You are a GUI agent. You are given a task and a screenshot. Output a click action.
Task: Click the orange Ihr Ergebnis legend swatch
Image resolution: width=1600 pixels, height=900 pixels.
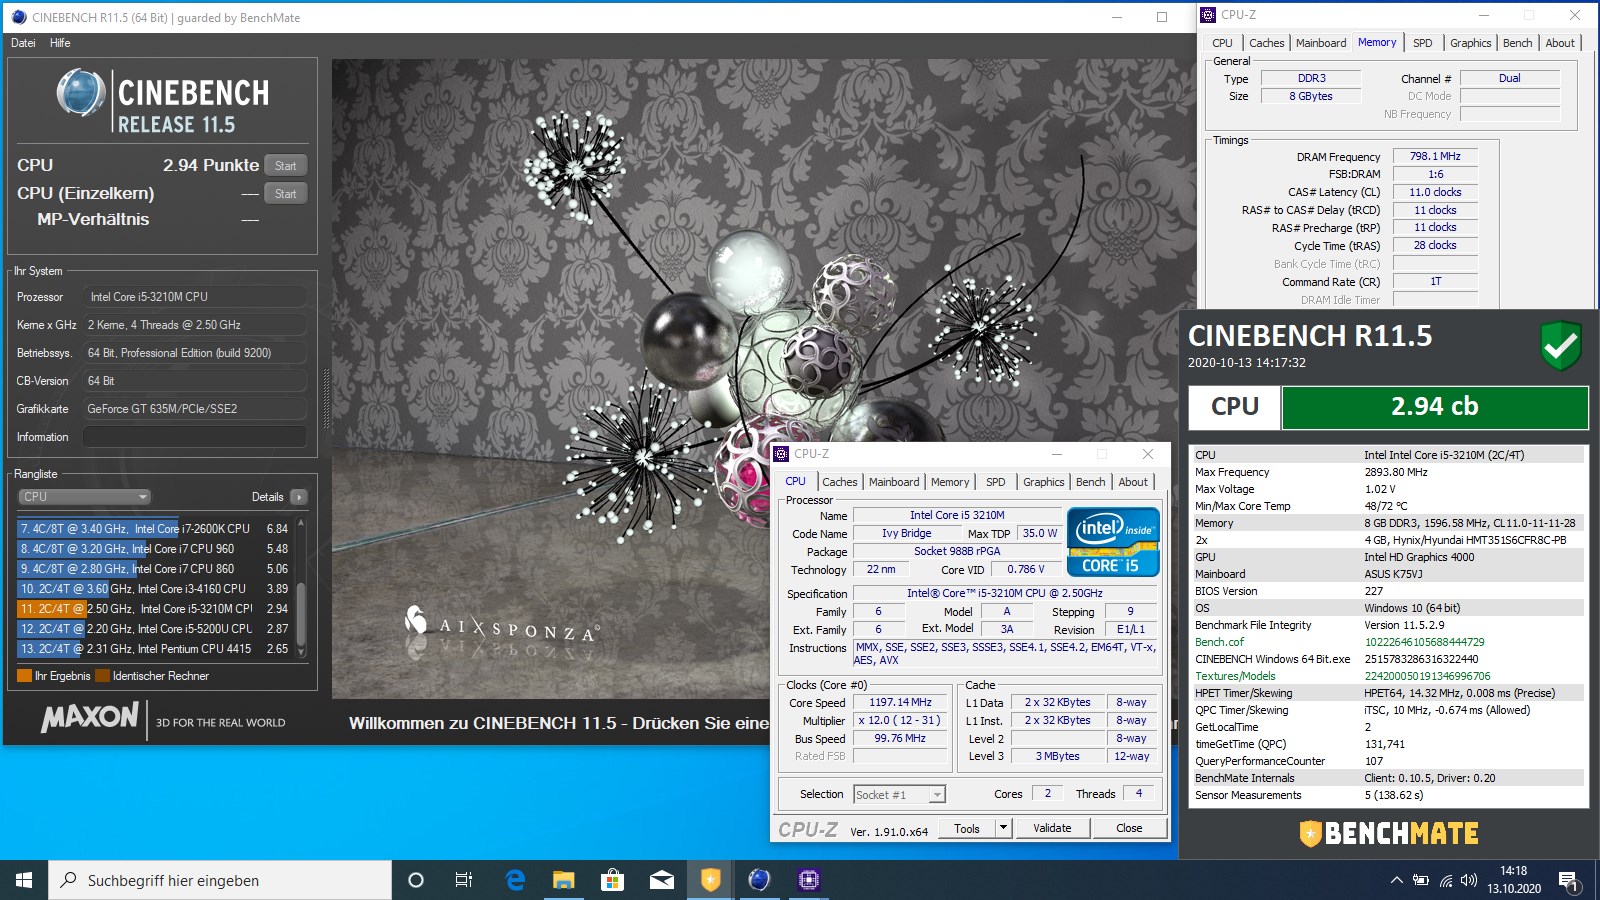pos(24,676)
